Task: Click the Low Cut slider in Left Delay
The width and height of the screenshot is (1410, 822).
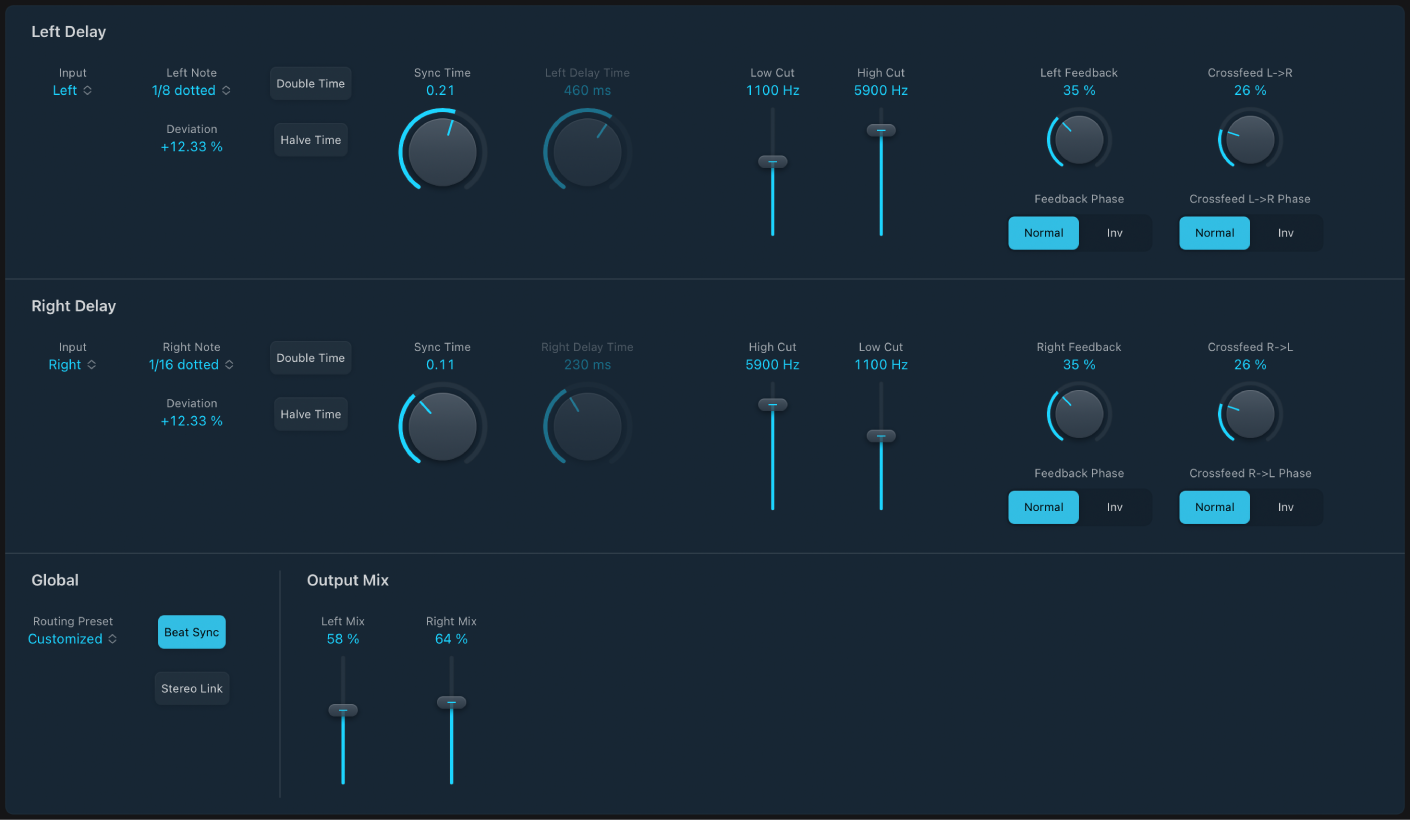Action: (772, 160)
